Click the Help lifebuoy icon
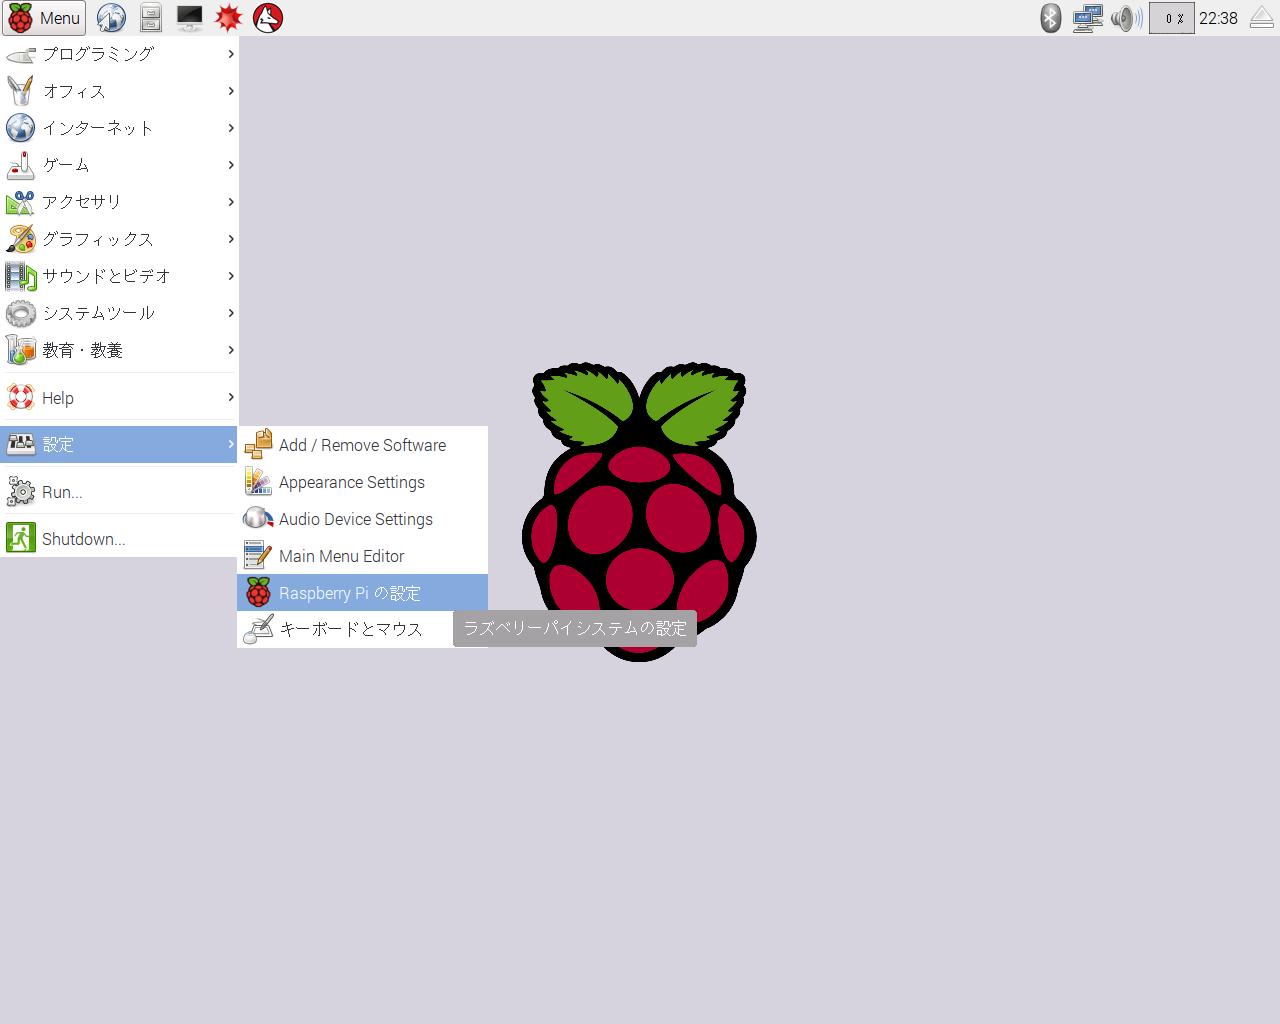The image size is (1280, 1024). point(21,397)
